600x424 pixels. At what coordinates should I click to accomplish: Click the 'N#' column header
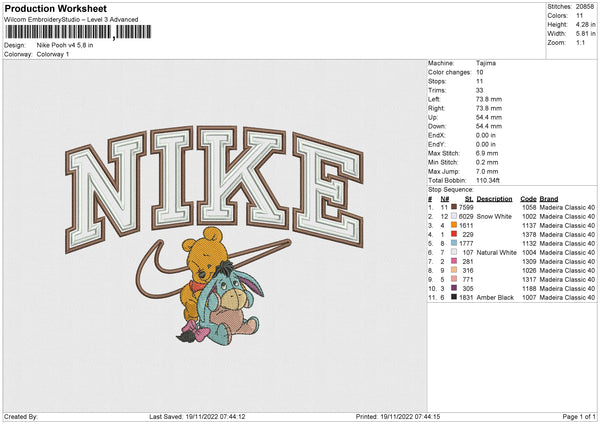445,199
